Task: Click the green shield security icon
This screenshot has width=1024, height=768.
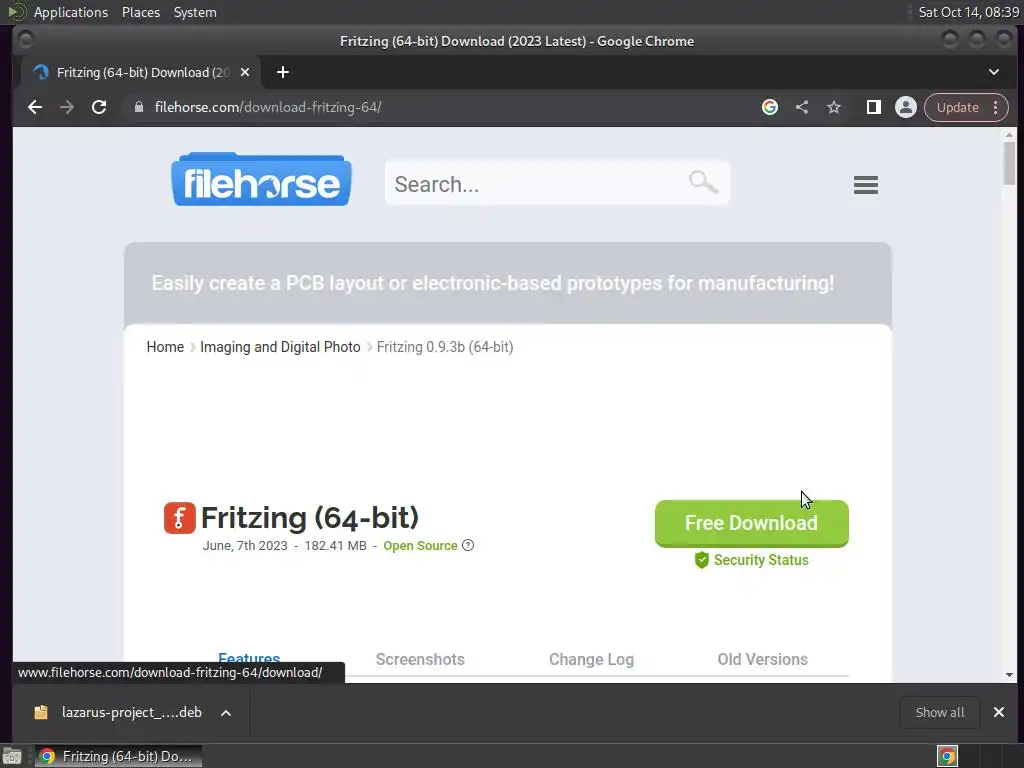Action: 701,560
